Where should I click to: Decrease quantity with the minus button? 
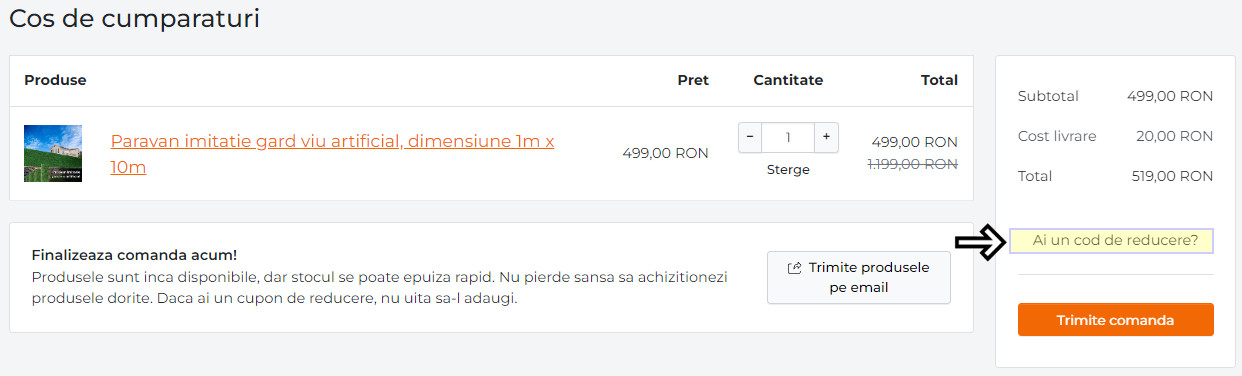point(751,137)
